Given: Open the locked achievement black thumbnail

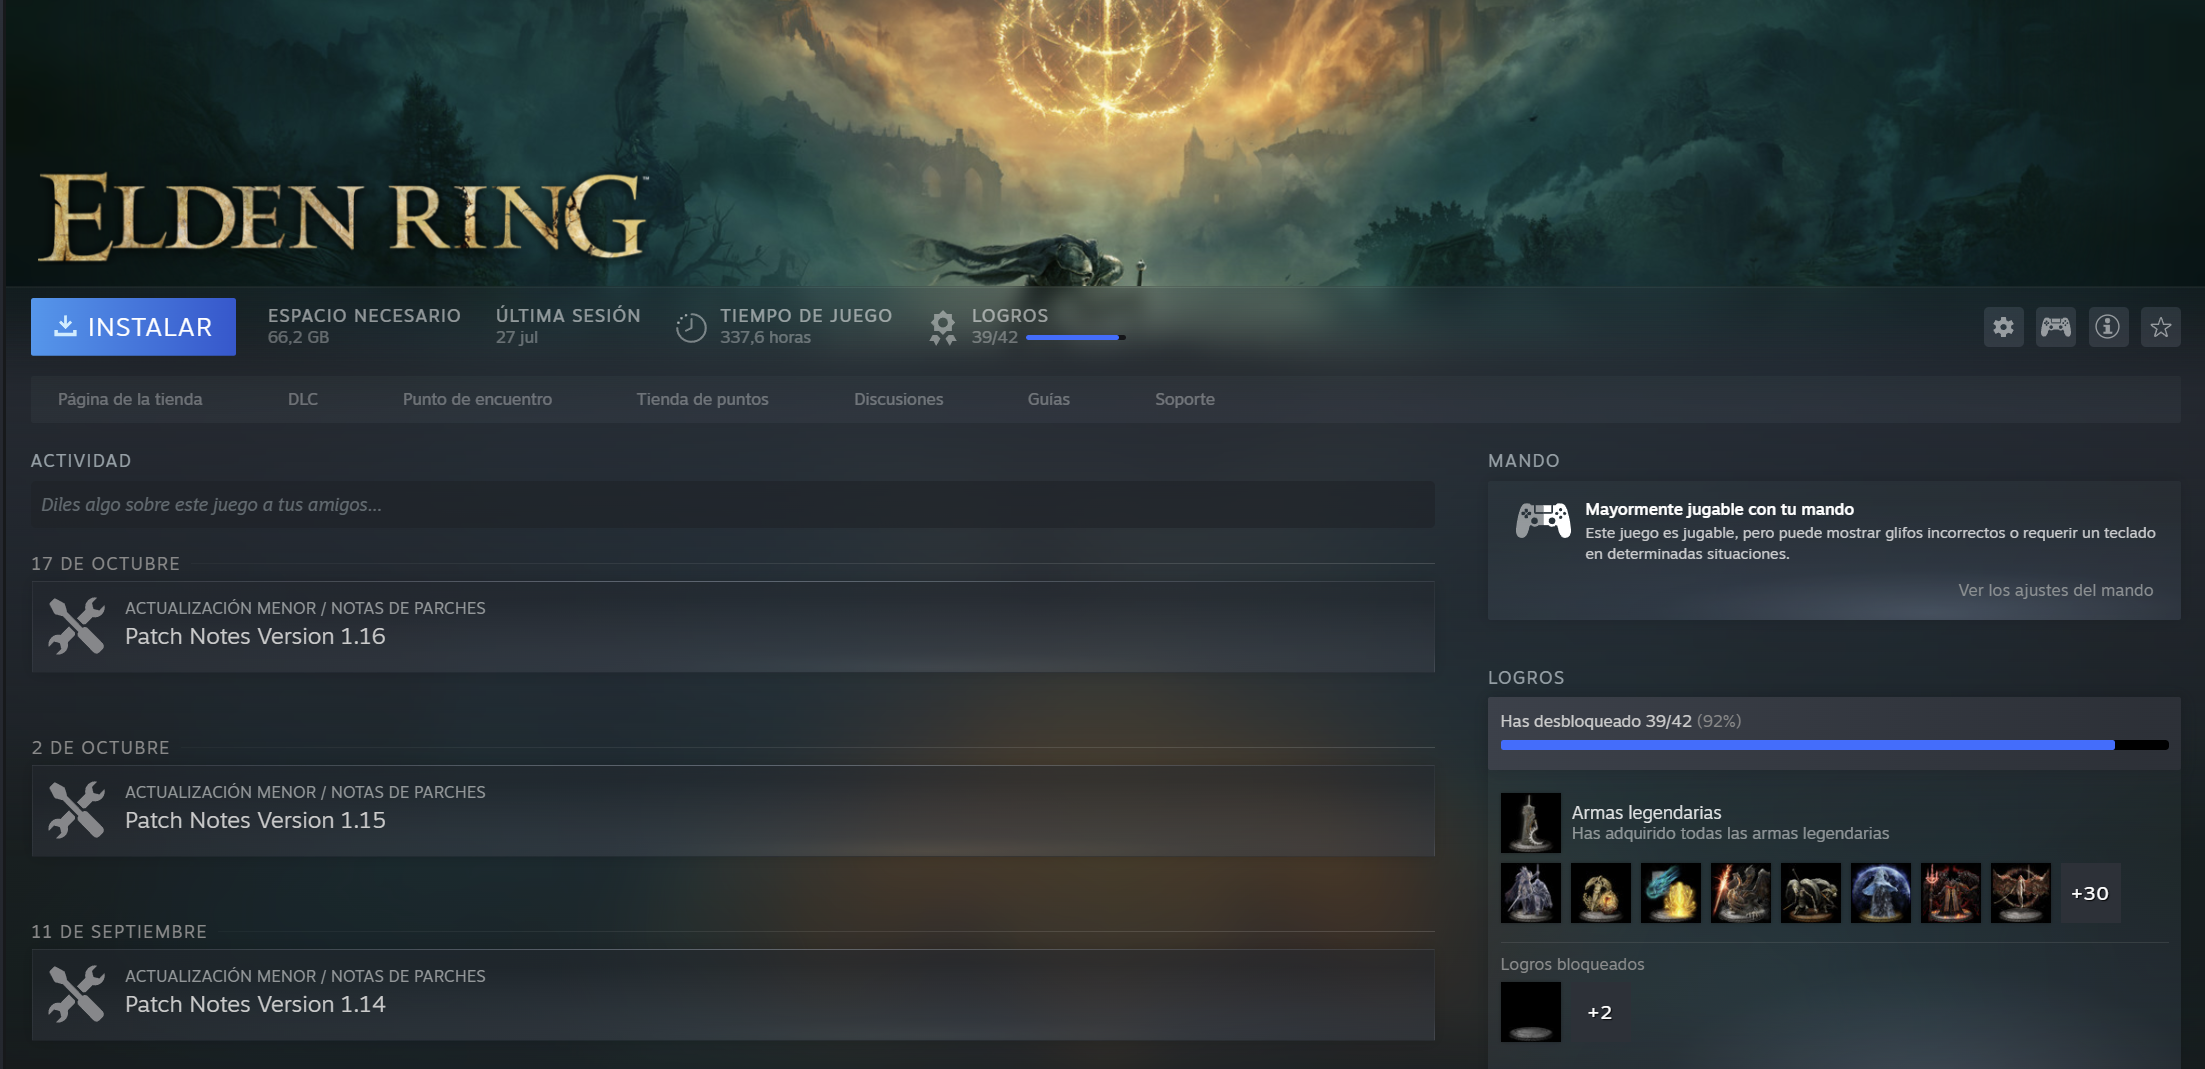Looking at the screenshot, I should (1530, 1011).
